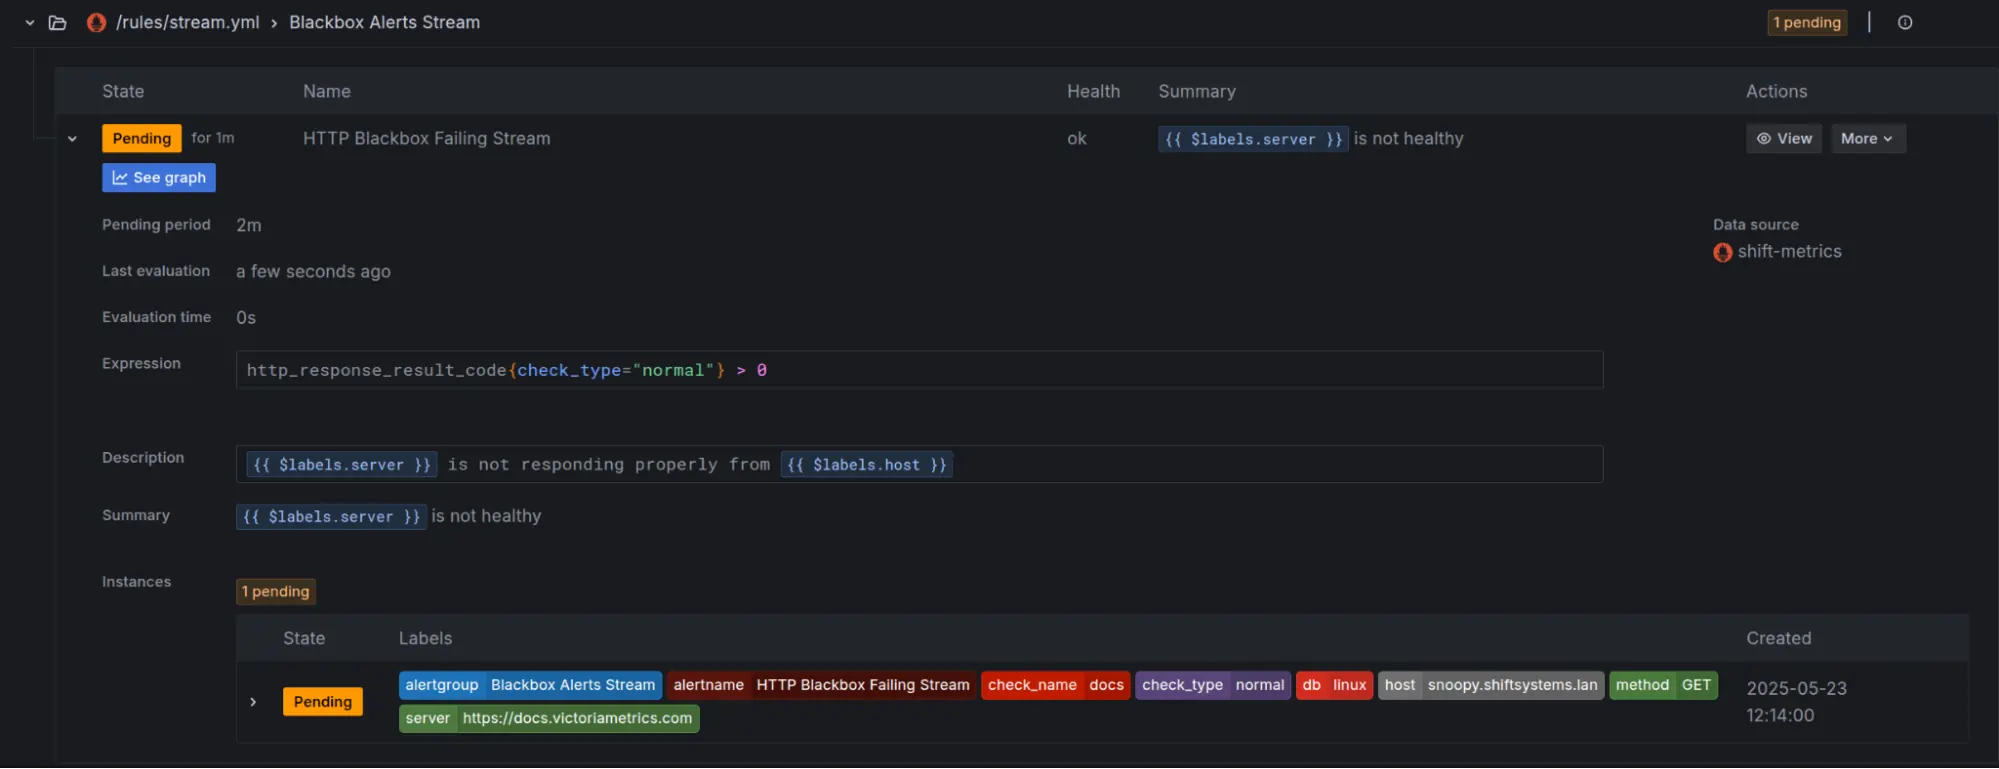The width and height of the screenshot is (1999, 769).
Task: Click the HTTP Blackbox Failing Stream rule name
Action: (427, 138)
